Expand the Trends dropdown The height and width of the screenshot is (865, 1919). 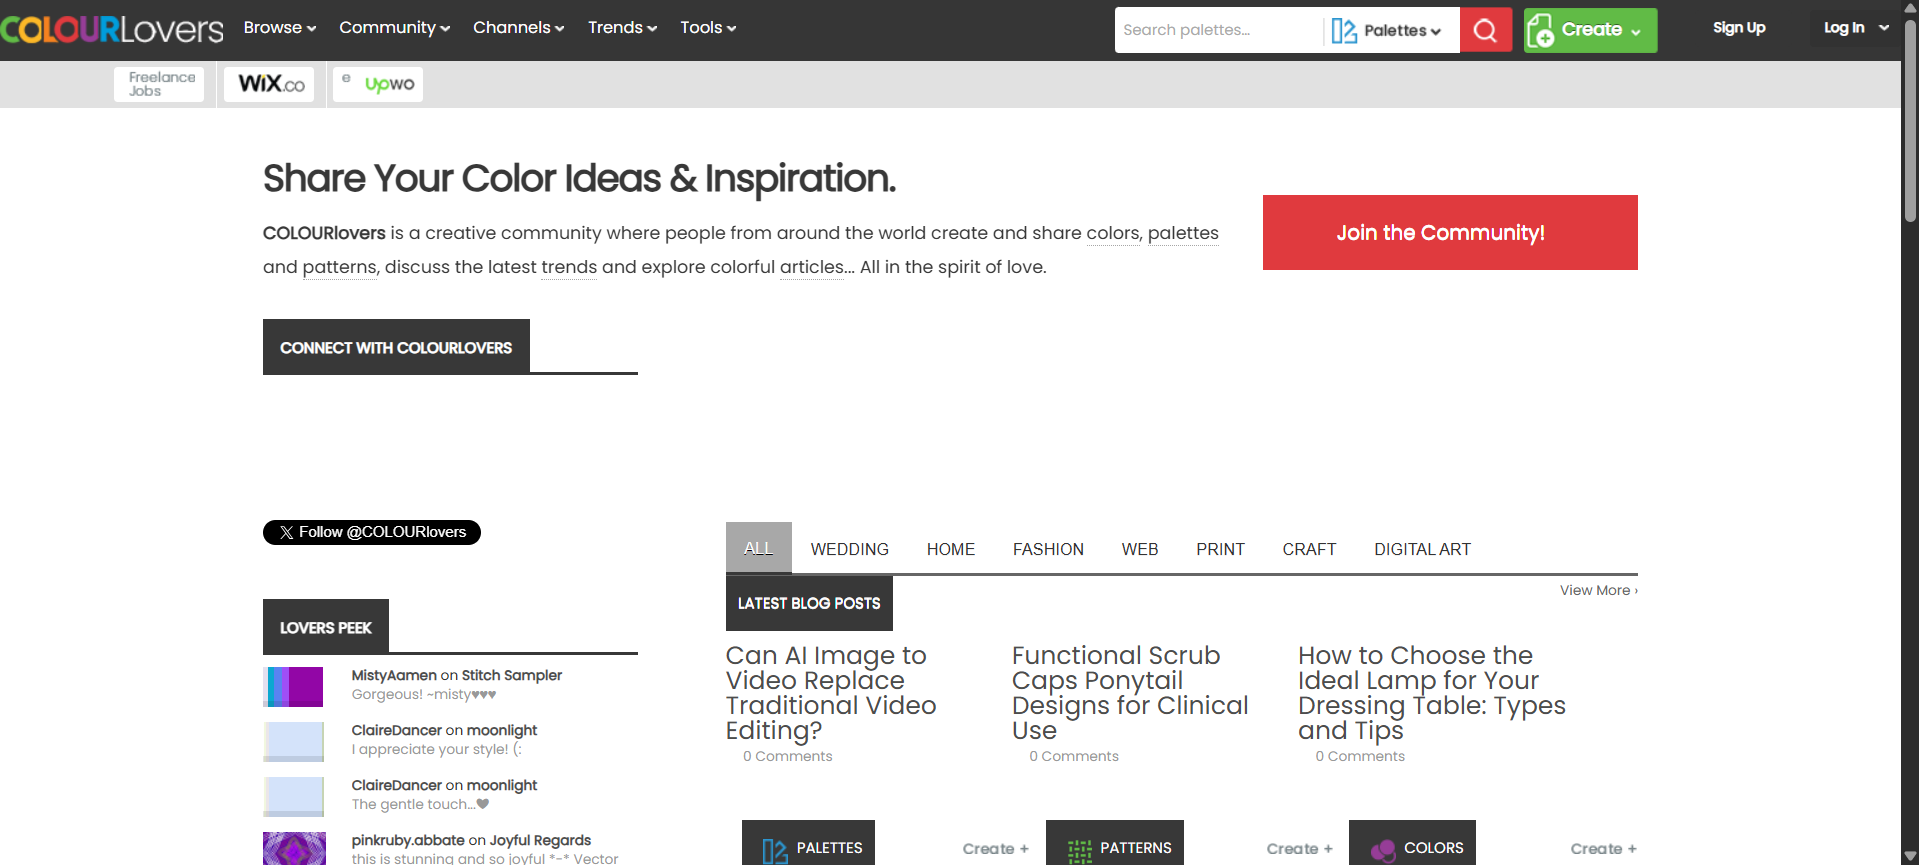[622, 28]
